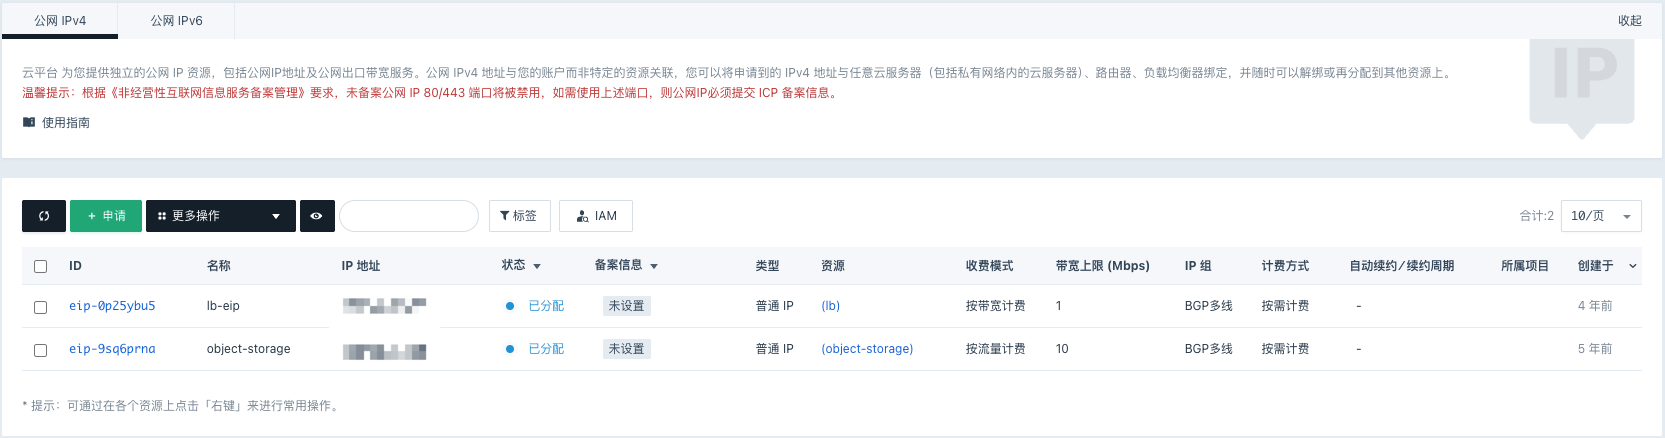Click the large IP banner graphic
Screen dimensions: 1665x438
coord(1582,88)
